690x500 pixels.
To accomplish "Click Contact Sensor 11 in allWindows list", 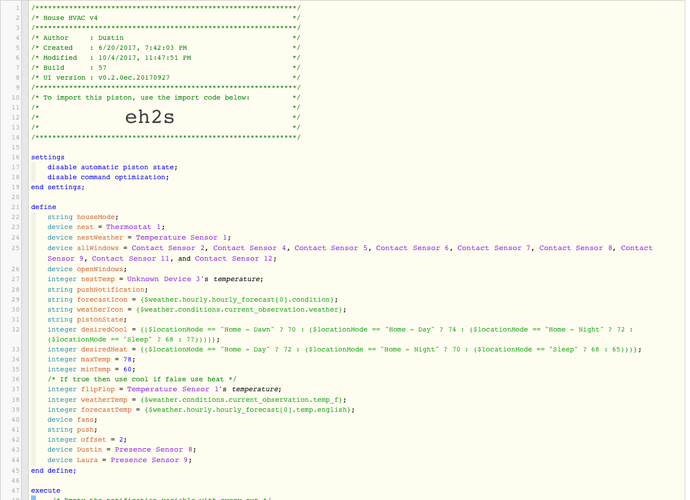I will 130,258.
